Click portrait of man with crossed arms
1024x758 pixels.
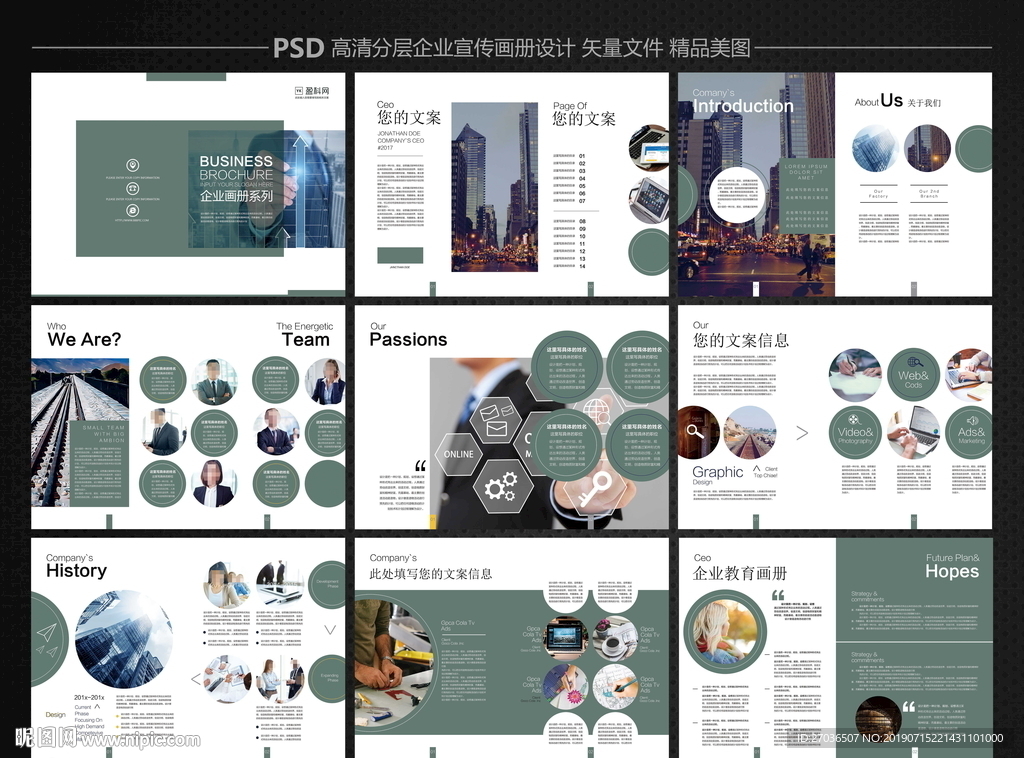(x=214, y=381)
